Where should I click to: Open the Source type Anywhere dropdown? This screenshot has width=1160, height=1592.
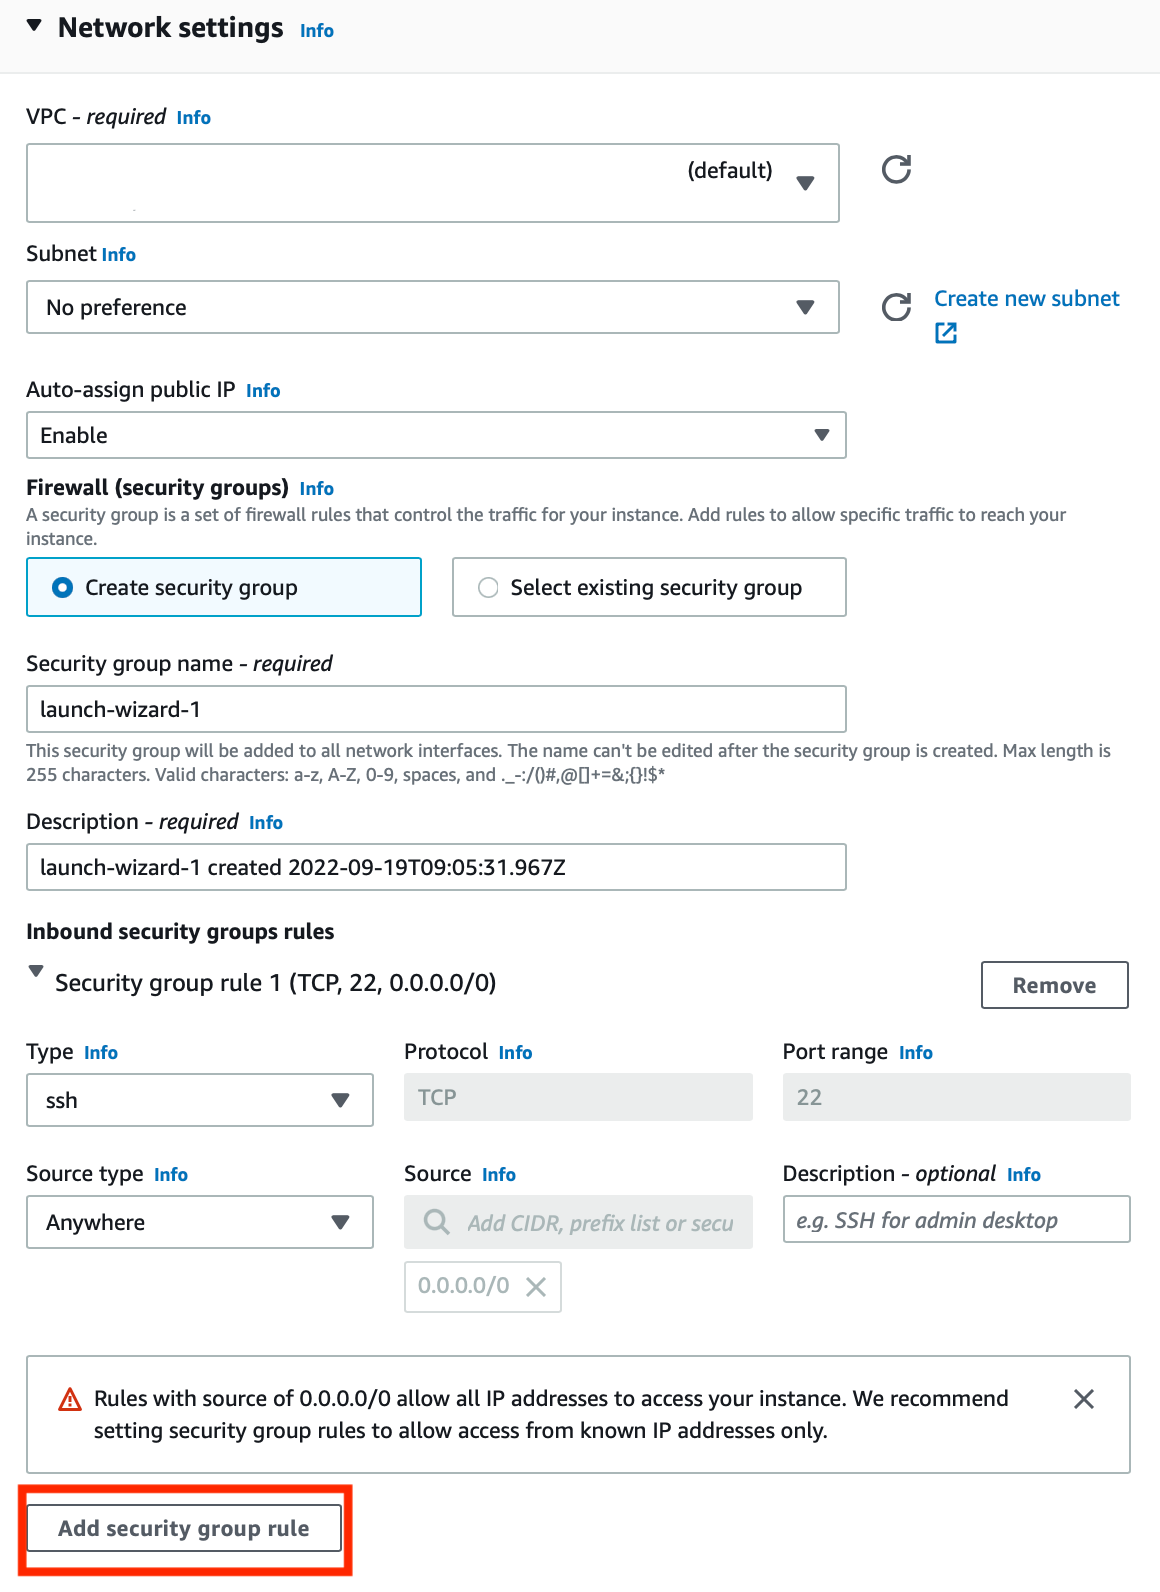click(x=200, y=1222)
